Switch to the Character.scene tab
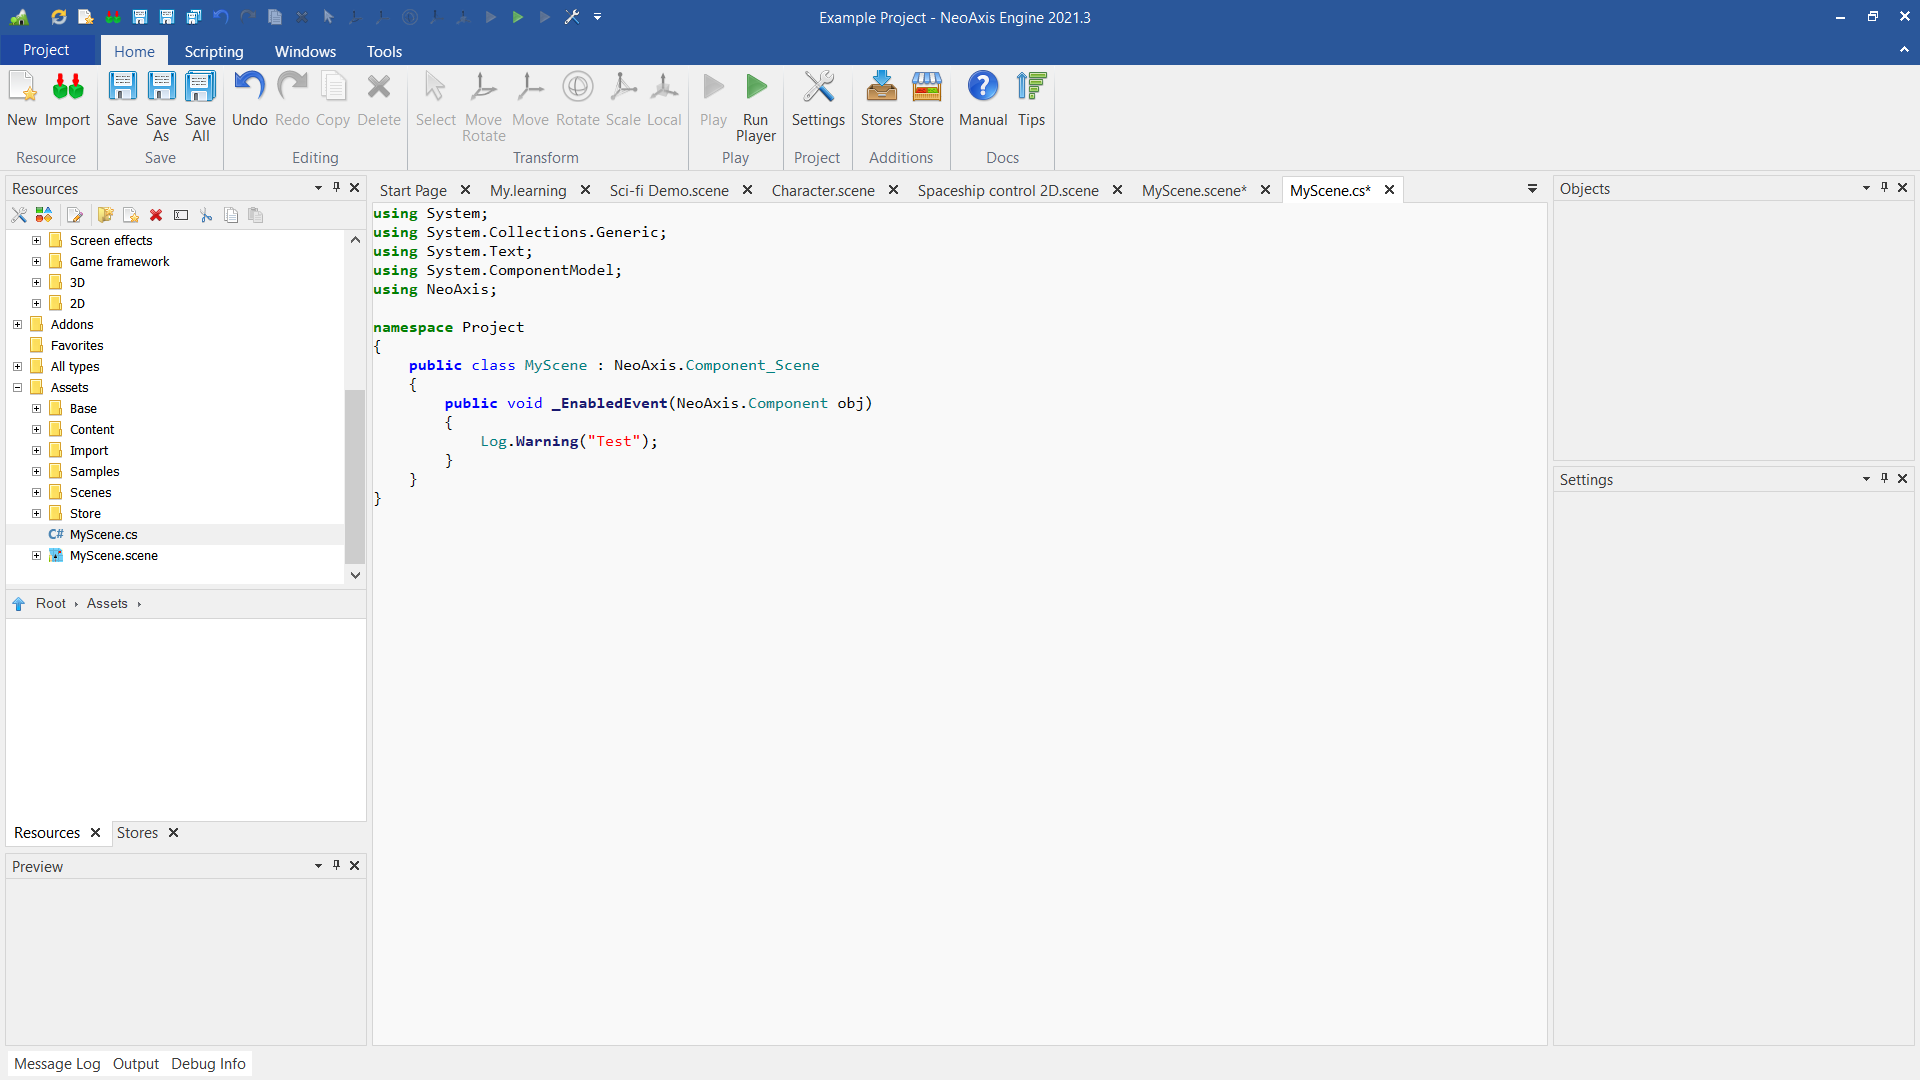The width and height of the screenshot is (1920, 1080). (822, 190)
